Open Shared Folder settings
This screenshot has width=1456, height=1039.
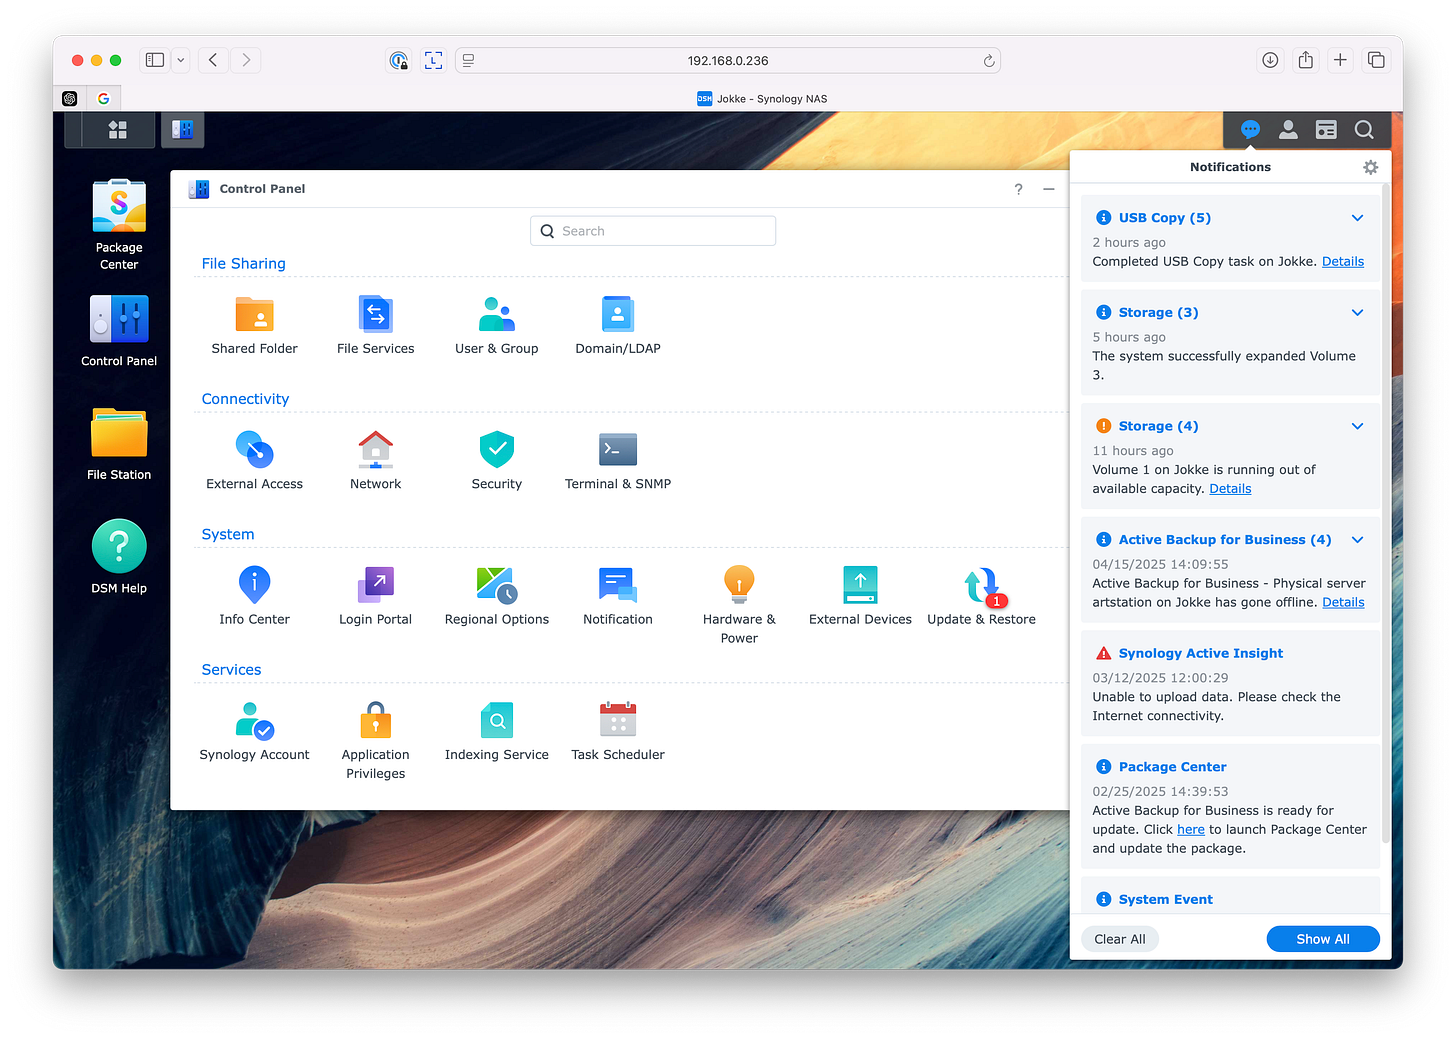(254, 326)
